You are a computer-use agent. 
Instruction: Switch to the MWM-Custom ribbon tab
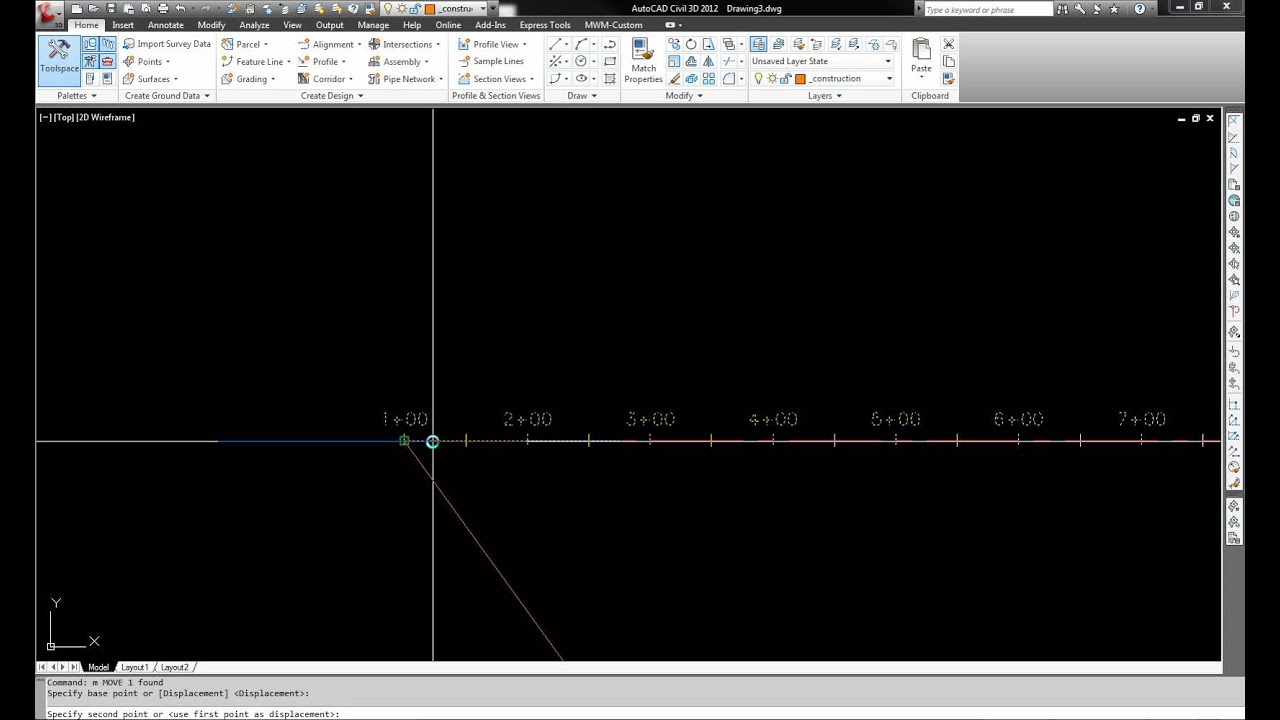tap(613, 25)
